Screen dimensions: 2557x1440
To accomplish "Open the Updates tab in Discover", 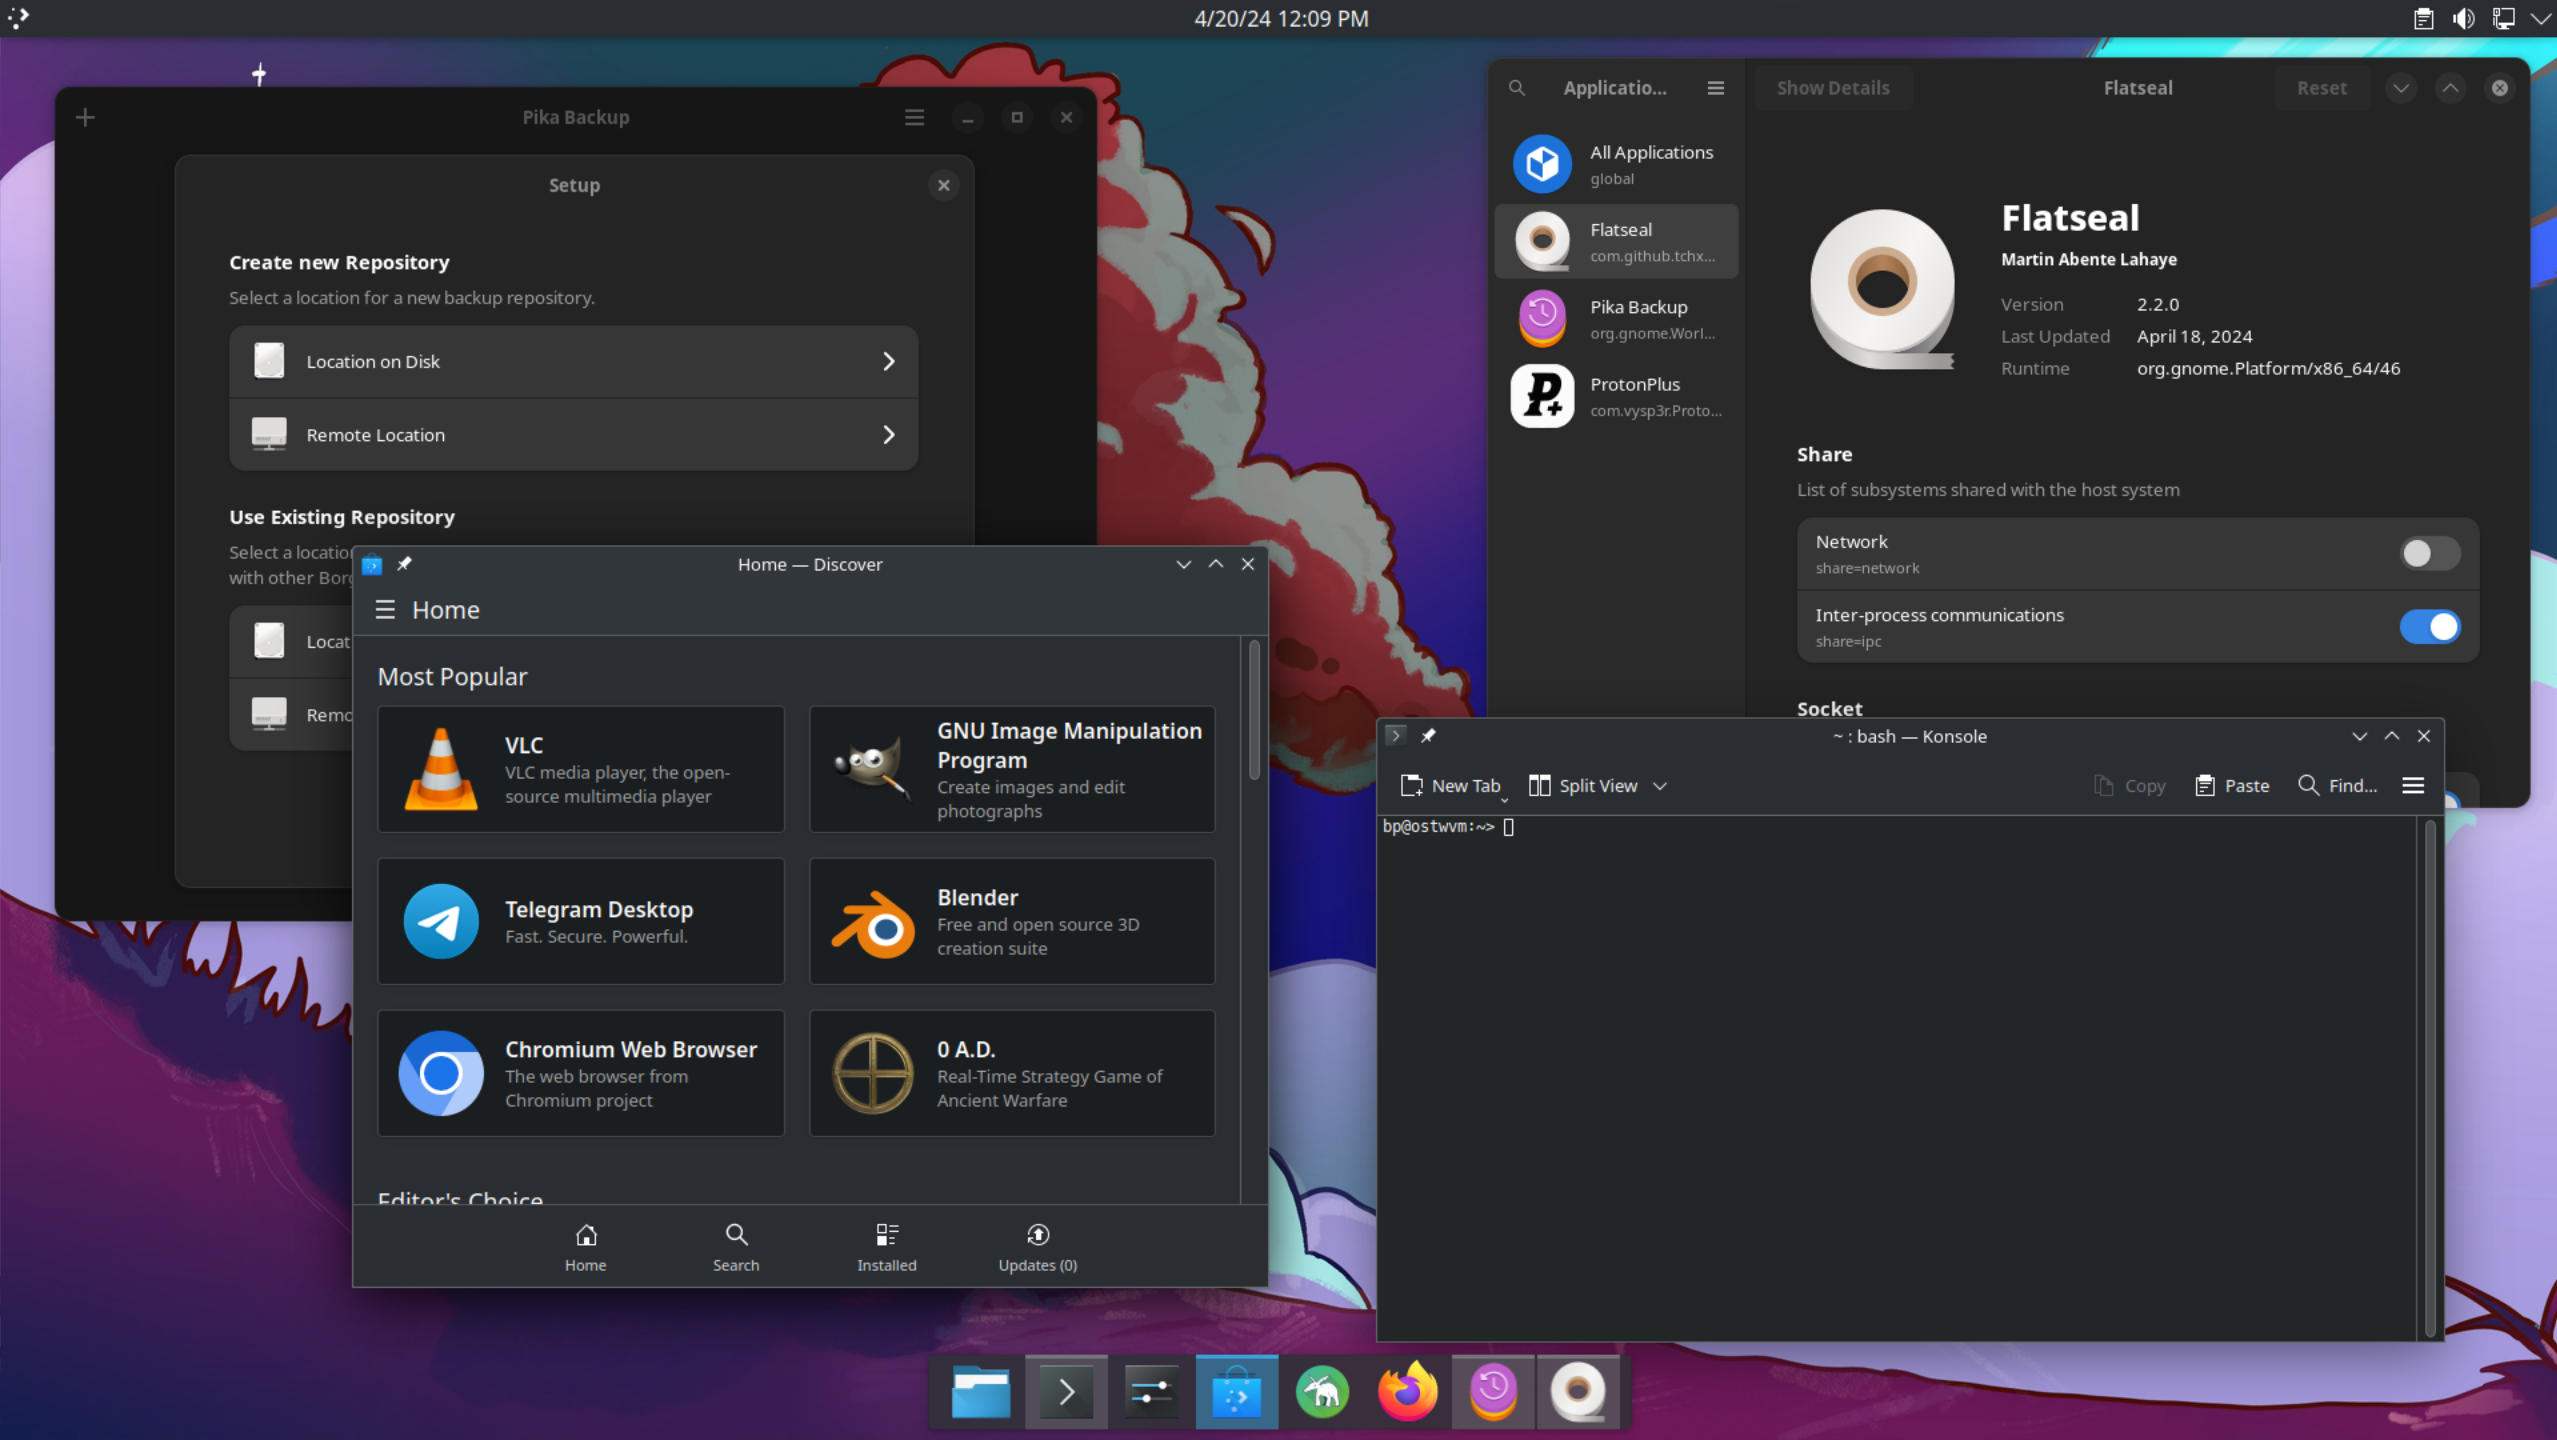I will tap(1037, 1246).
